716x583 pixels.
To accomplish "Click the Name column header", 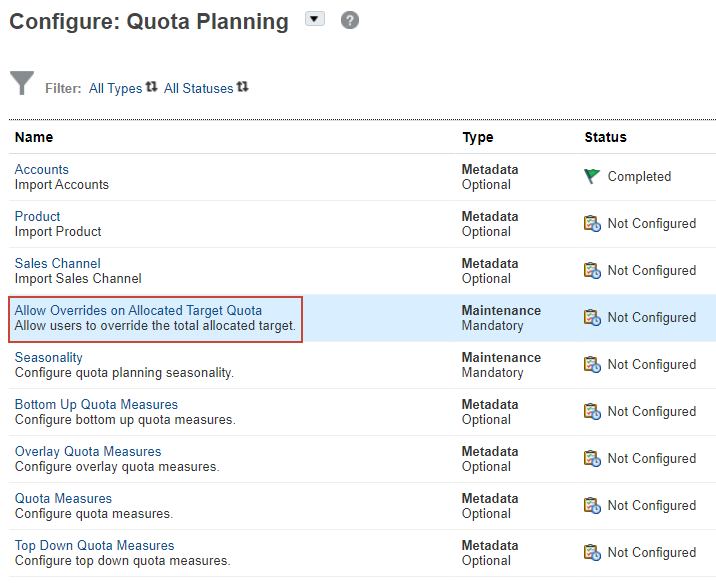I will tap(34, 137).
